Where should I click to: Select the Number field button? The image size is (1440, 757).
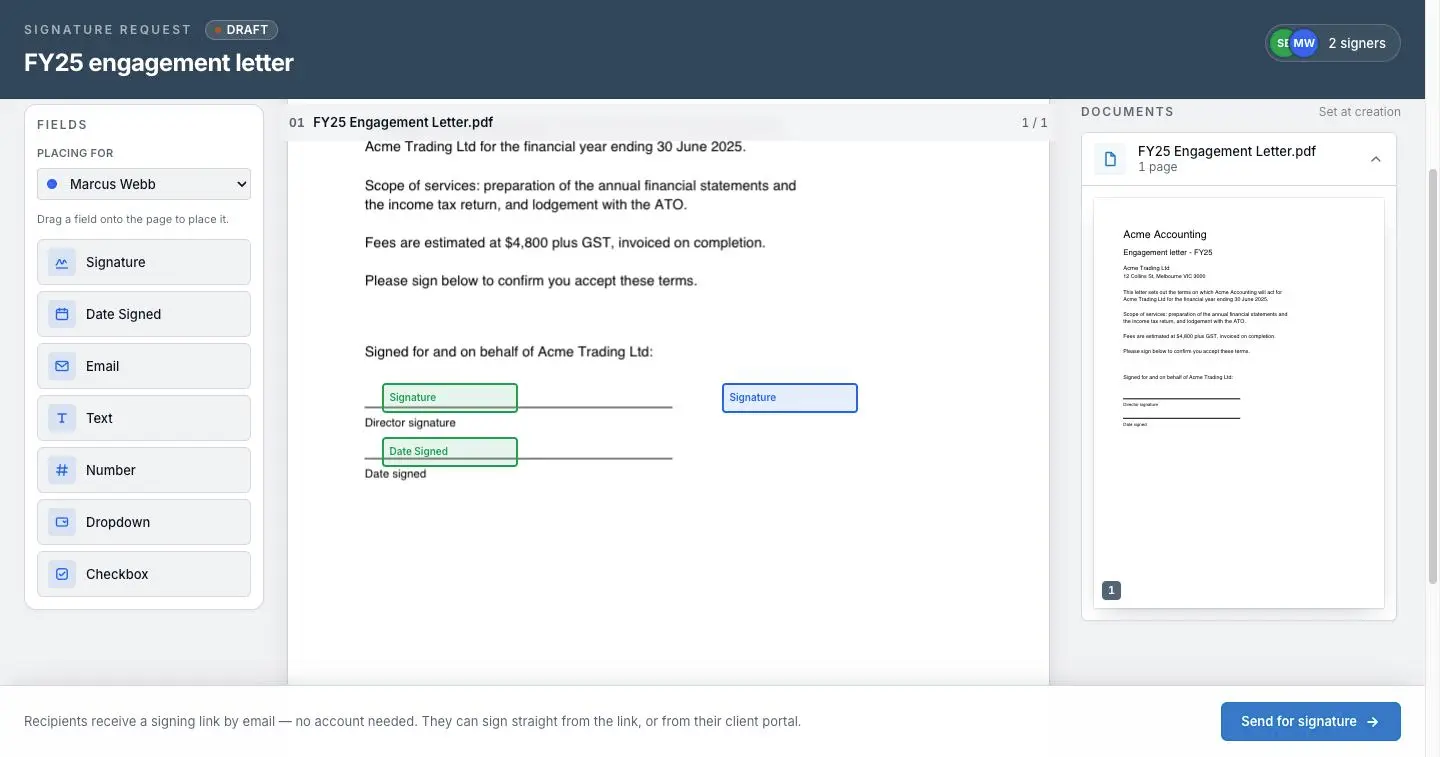pyautogui.click(x=144, y=470)
